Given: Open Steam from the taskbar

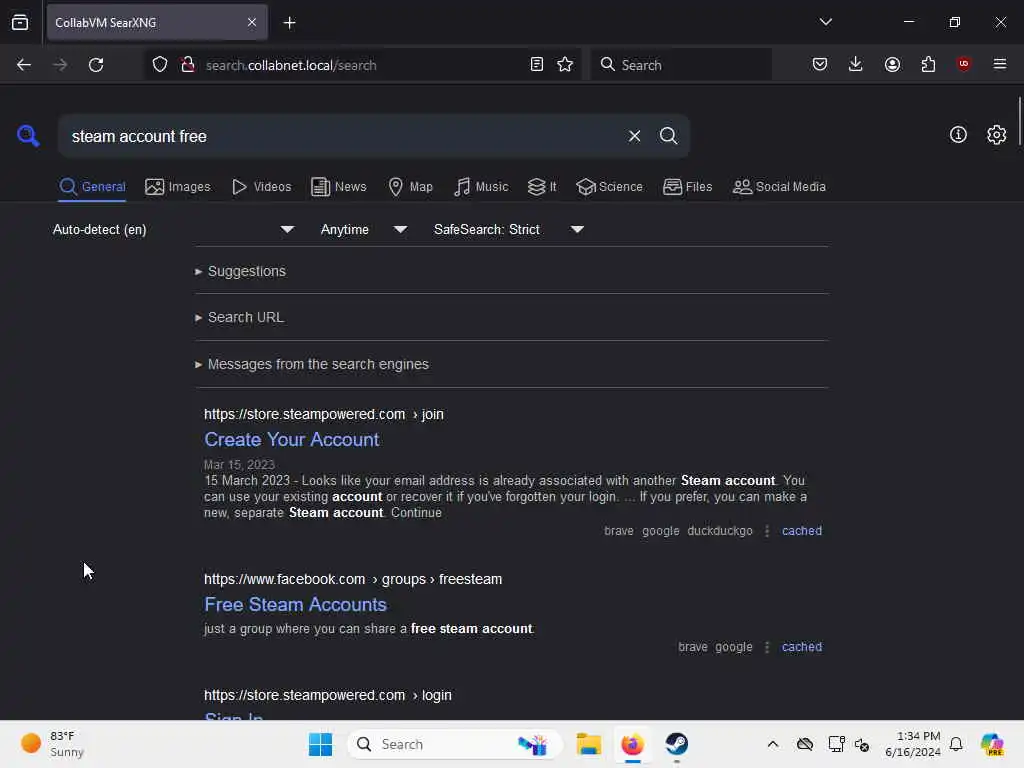Looking at the screenshot, I should [x=677, y=744].
